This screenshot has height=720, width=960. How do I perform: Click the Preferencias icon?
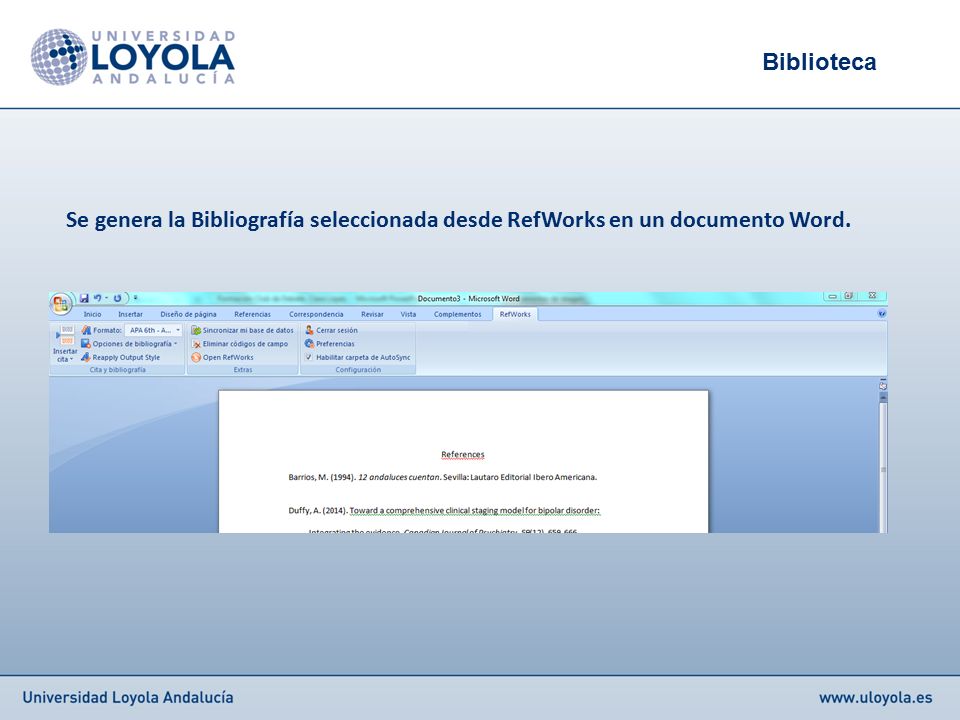coord(309,343)
